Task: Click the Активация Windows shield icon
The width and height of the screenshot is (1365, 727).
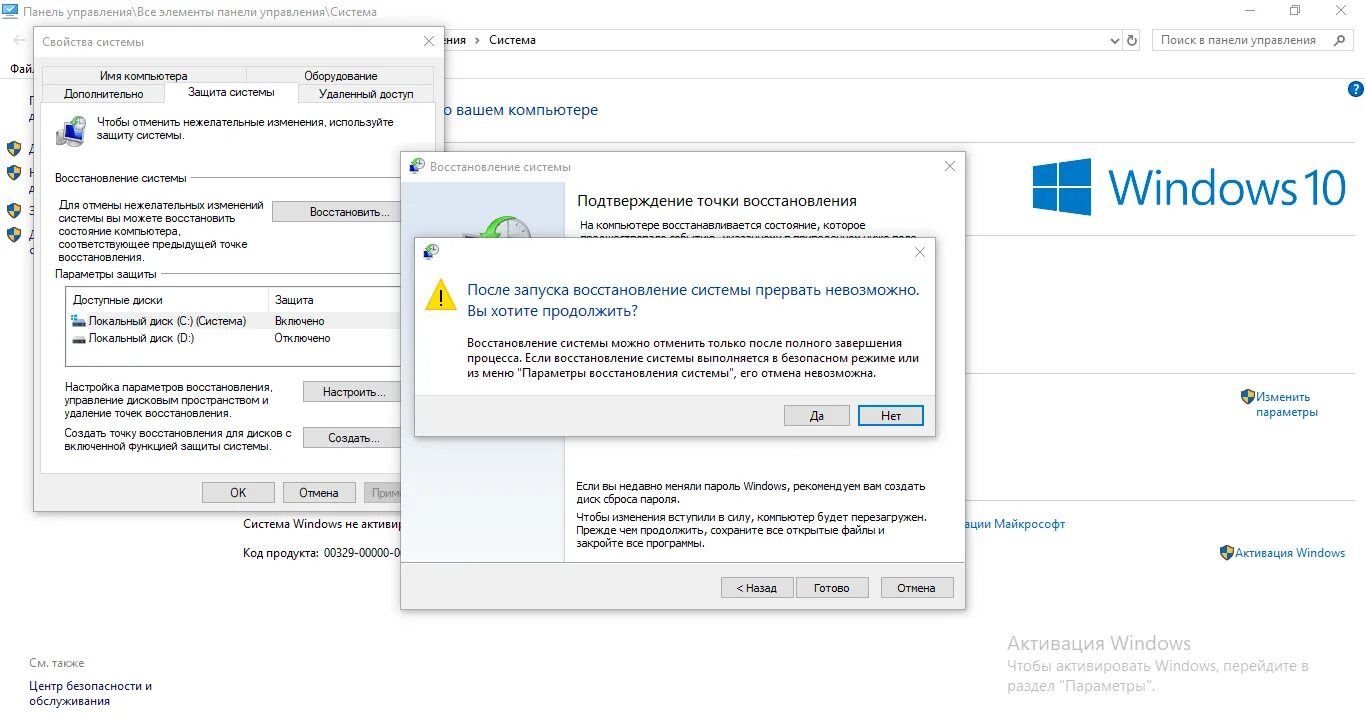Action: coord(1227,553)
